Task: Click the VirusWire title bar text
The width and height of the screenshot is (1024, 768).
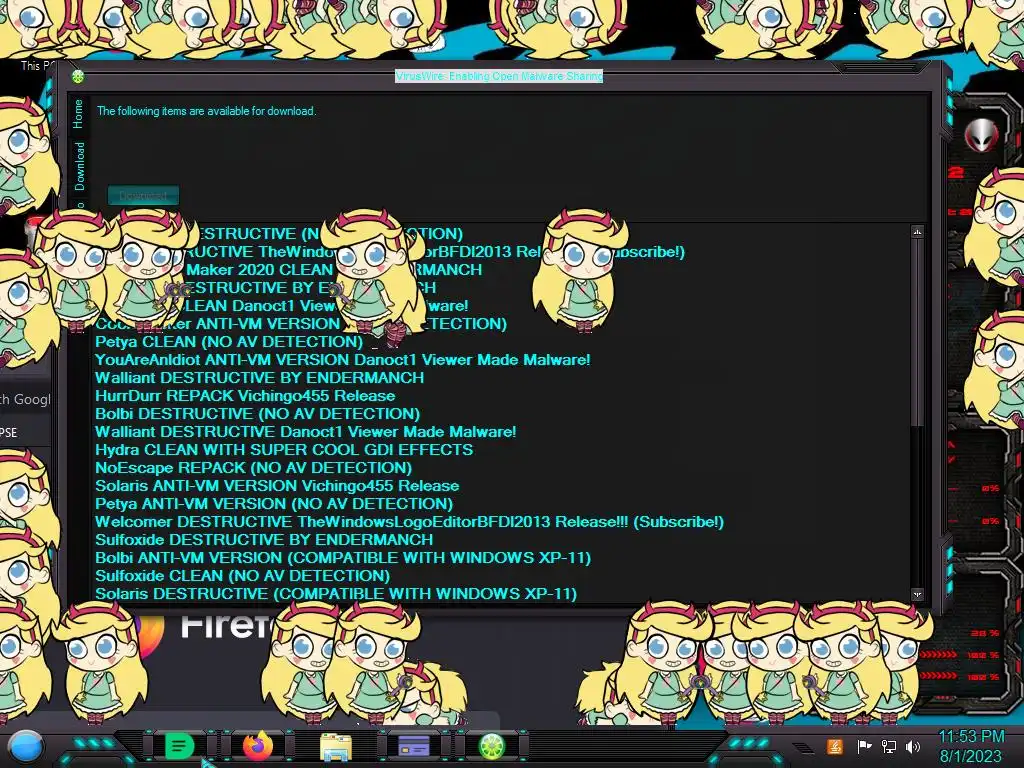Action: click(x=499, y=76)
